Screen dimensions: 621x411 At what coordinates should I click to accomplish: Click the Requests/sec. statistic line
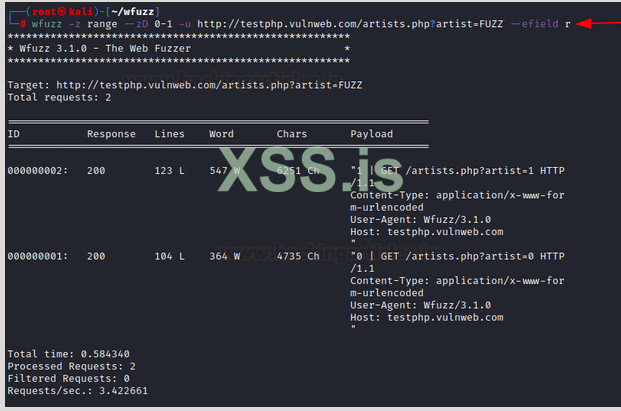coord(75,391)
